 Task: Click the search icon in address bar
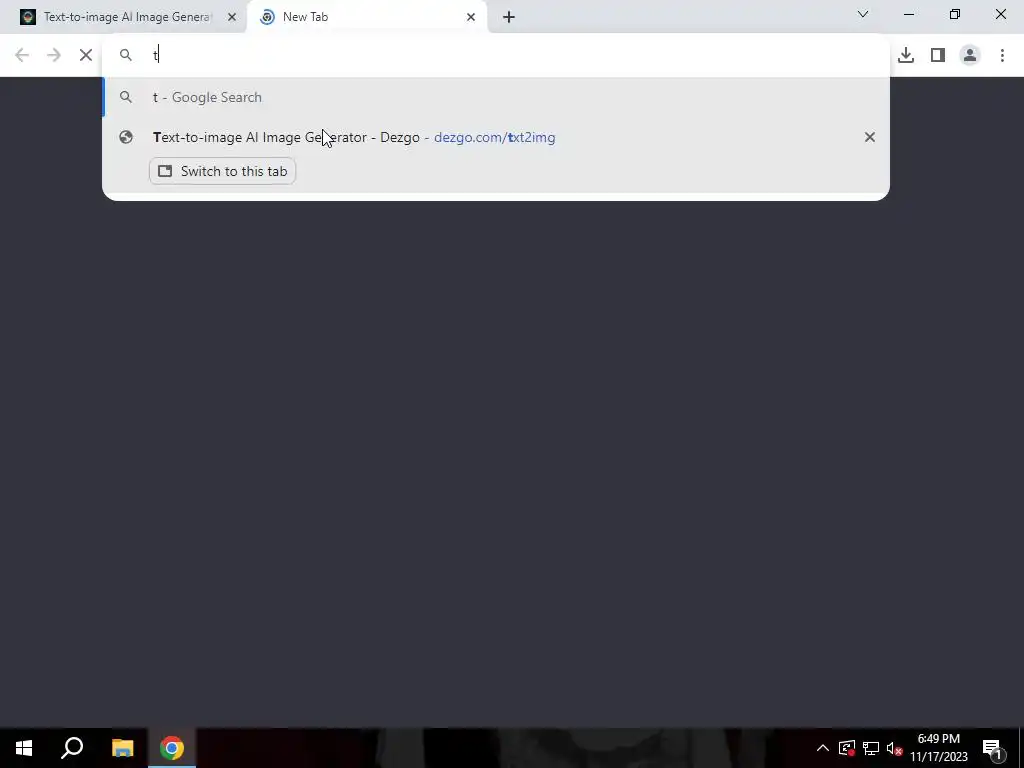(x=125, y=56)
